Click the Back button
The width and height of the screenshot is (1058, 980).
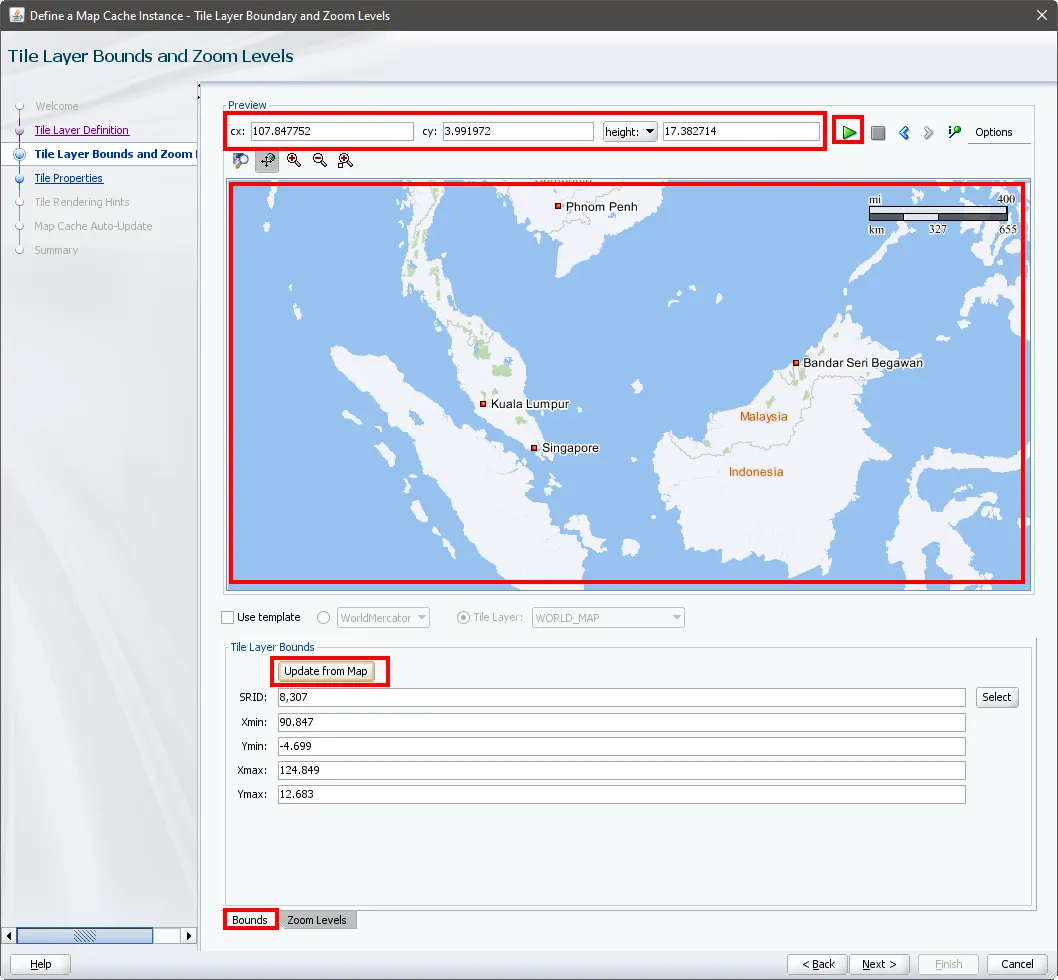tap(818, 964)
